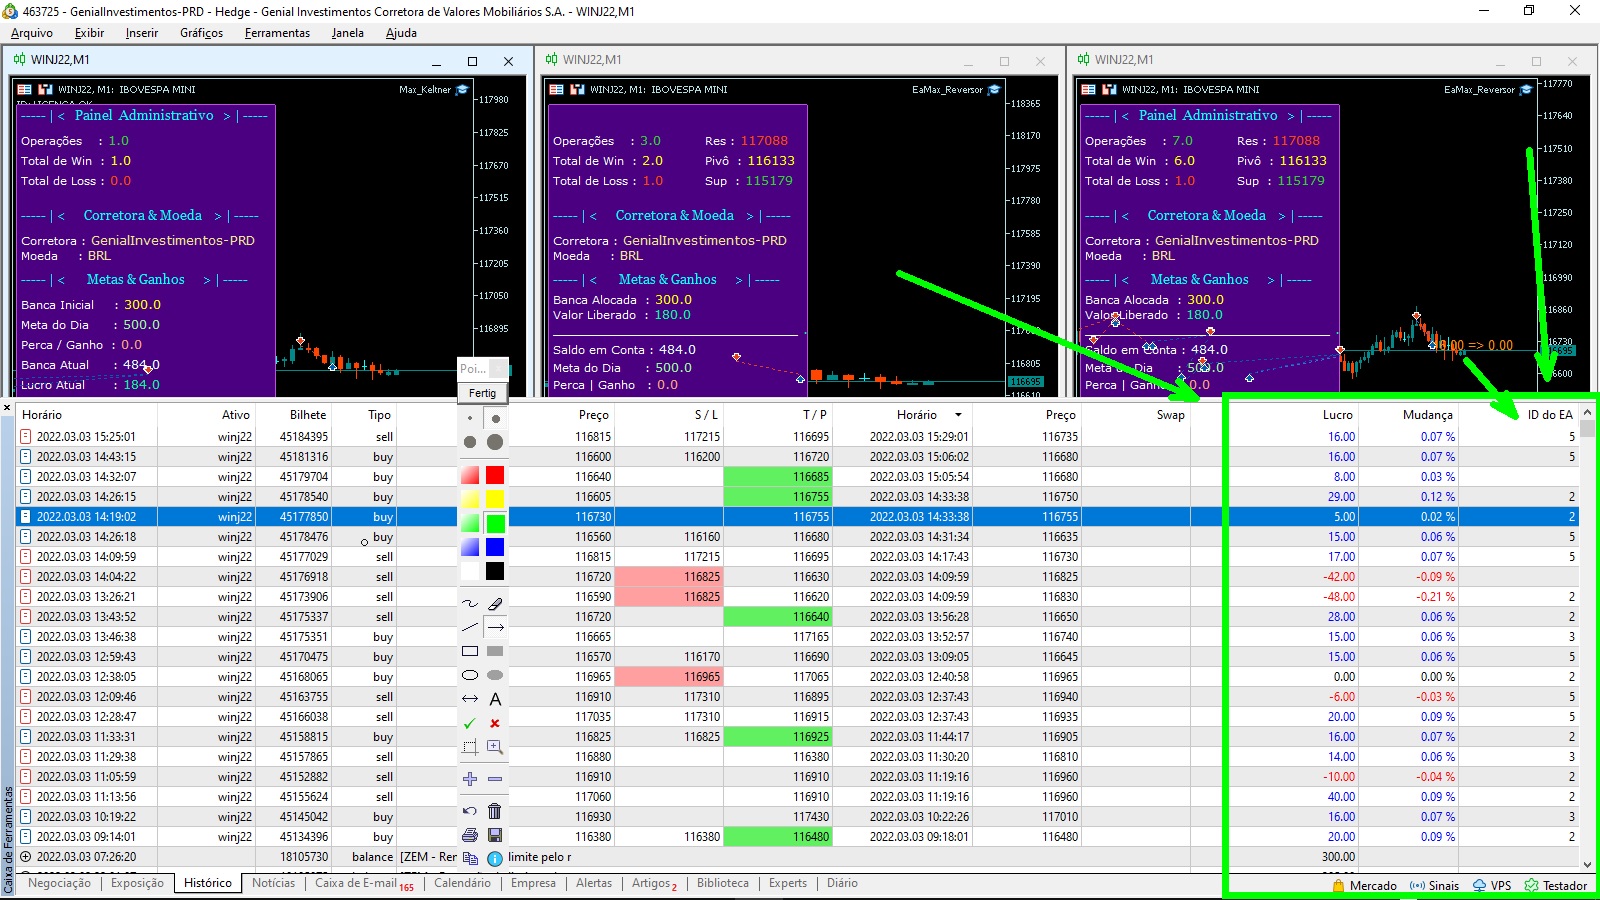
Task: Select the straight line tool
Action: [x=470, y=628]
